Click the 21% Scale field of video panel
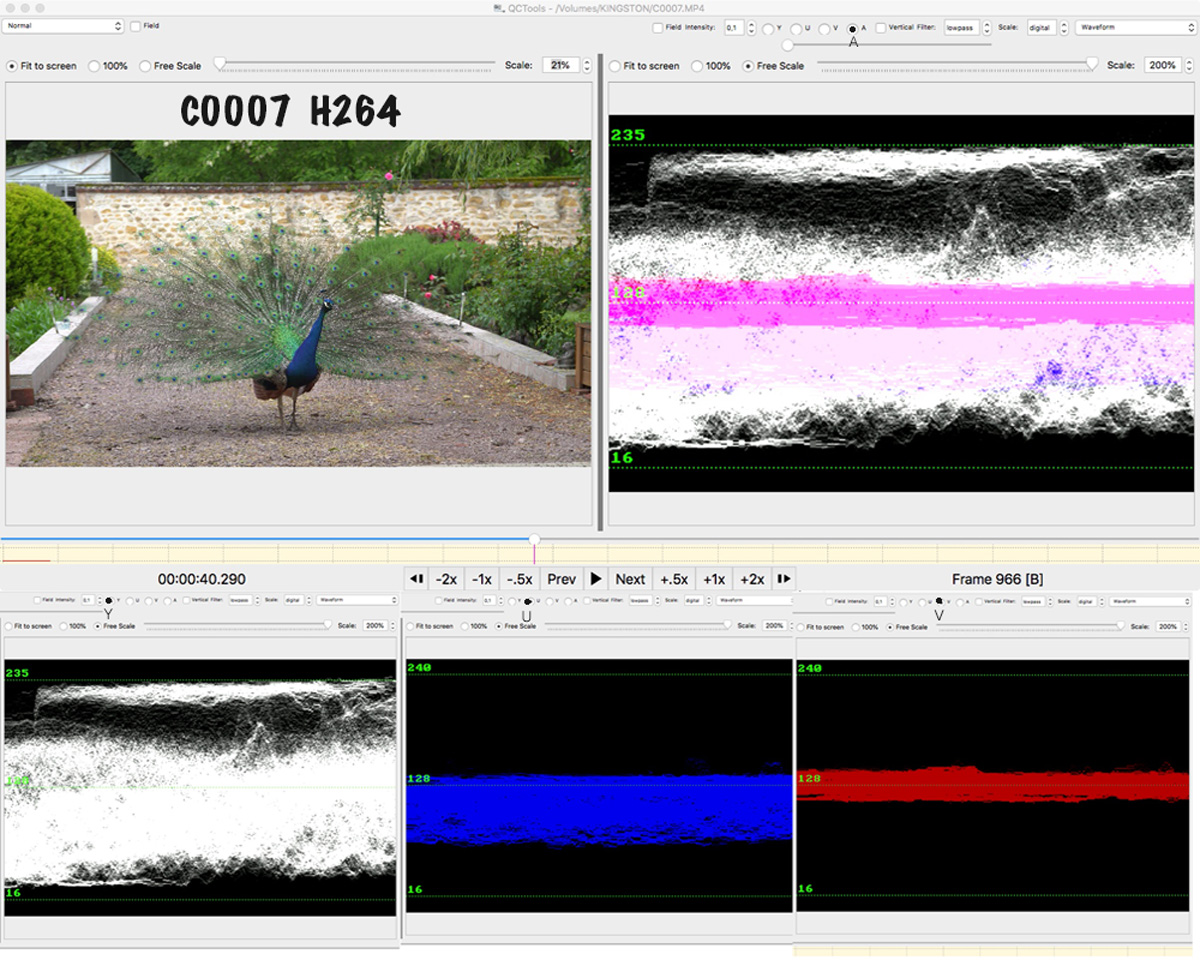Screen dimensions: 1200x960 click(561, 65)
